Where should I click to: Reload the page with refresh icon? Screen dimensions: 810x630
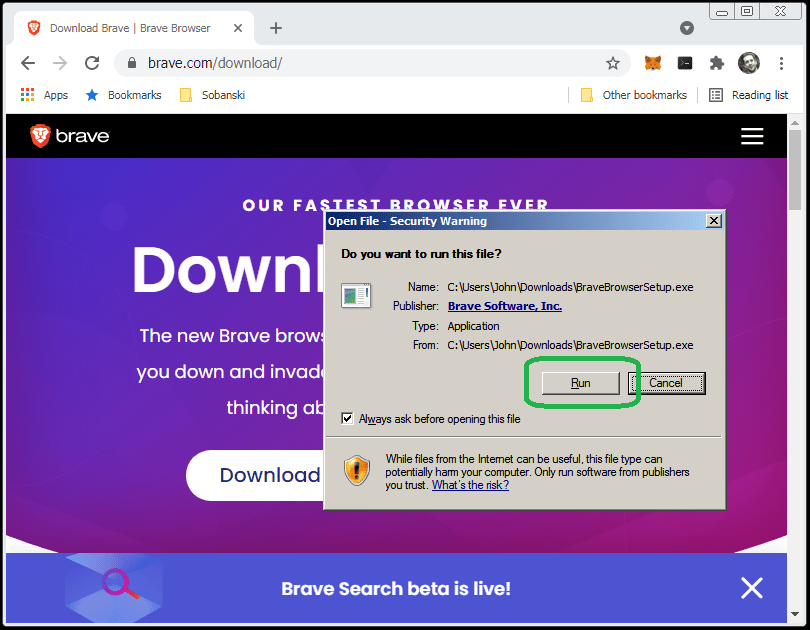[92, 63]
